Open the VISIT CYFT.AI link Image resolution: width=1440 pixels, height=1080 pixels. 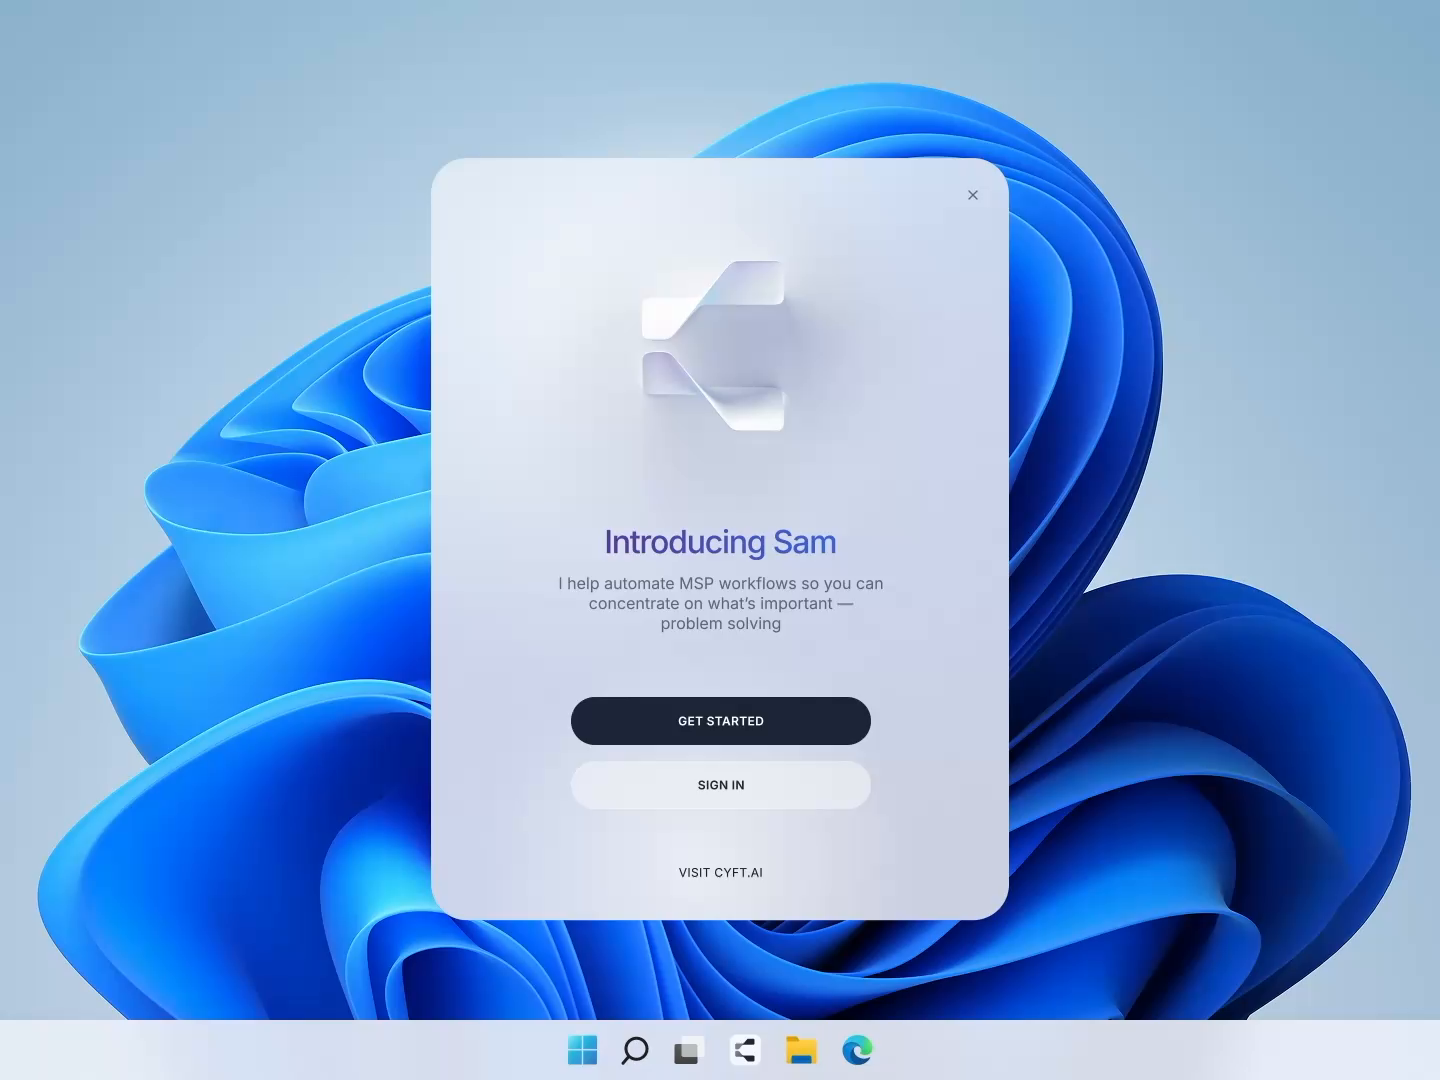click(x=720, y=872)
